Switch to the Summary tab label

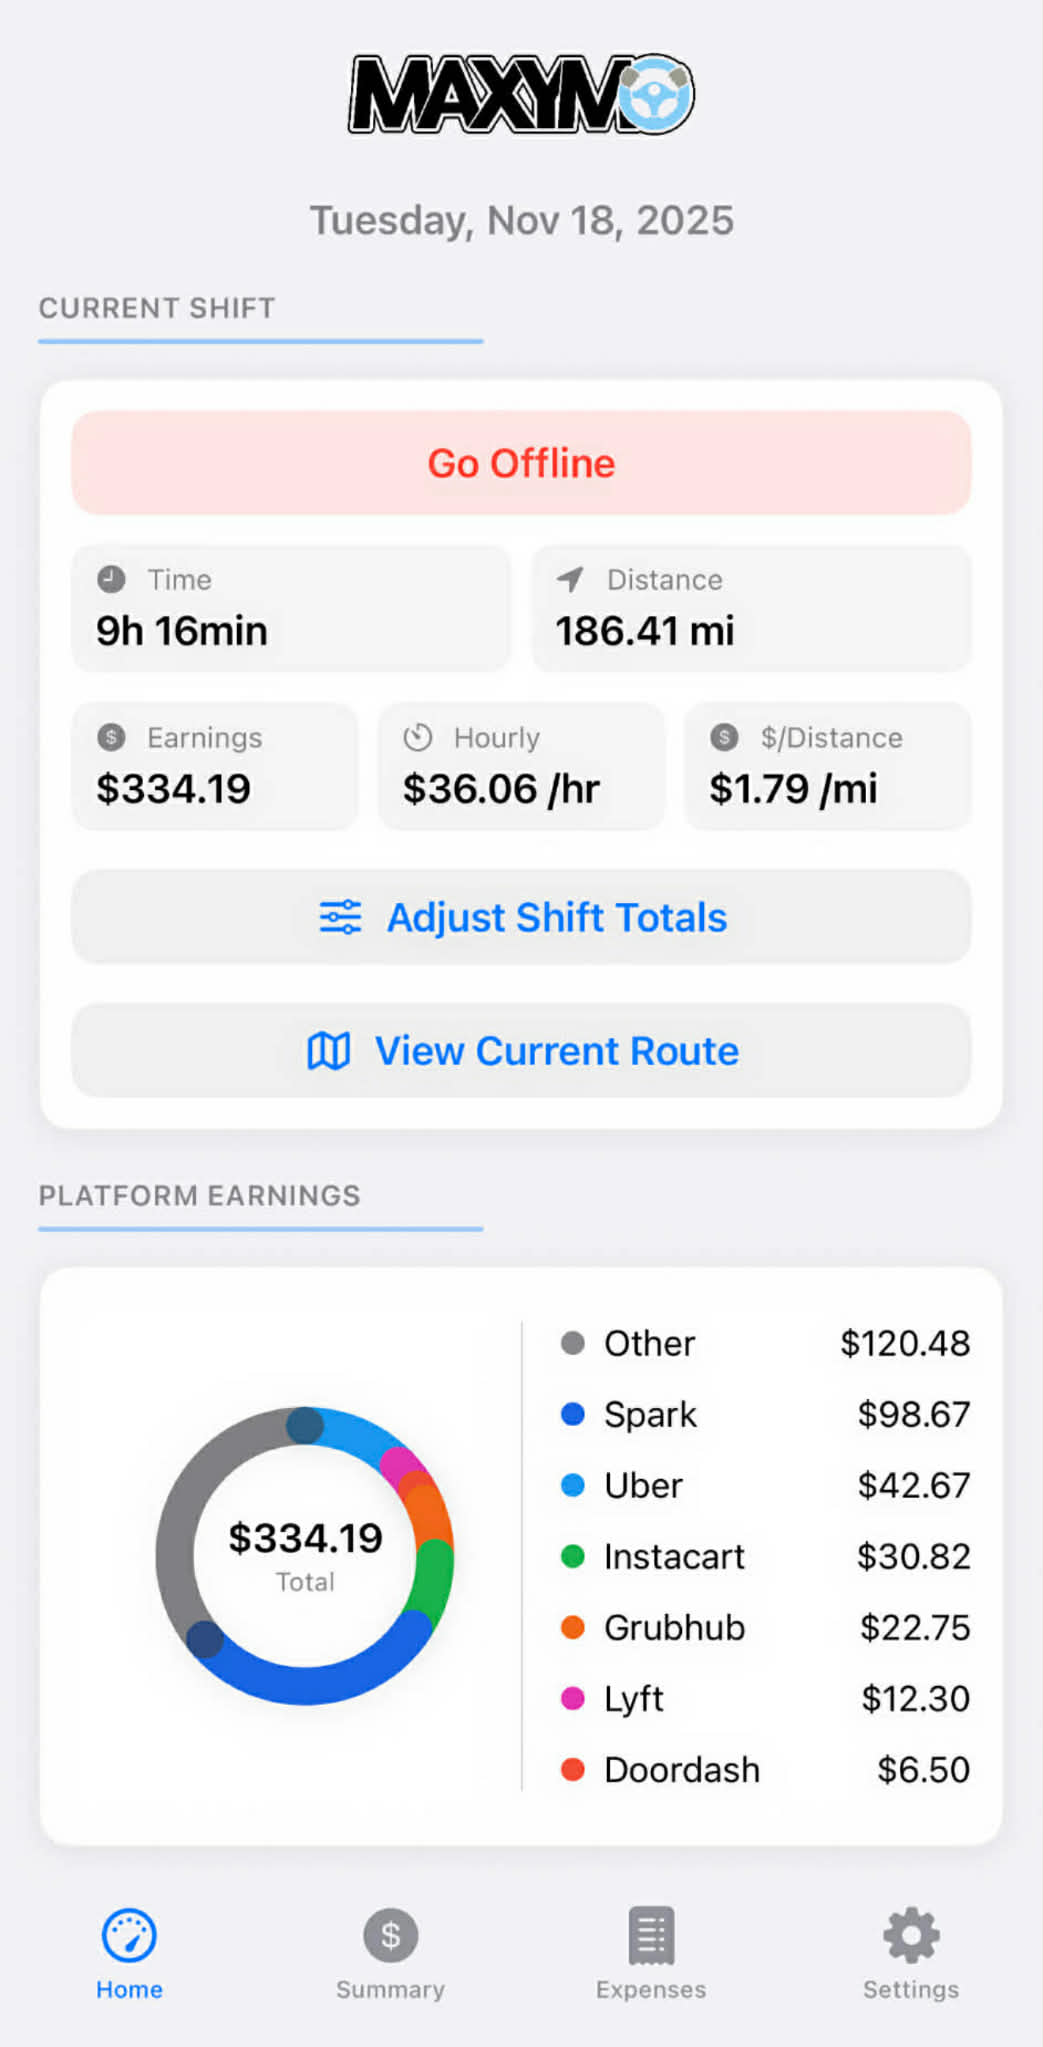[x=390, y=1990]
